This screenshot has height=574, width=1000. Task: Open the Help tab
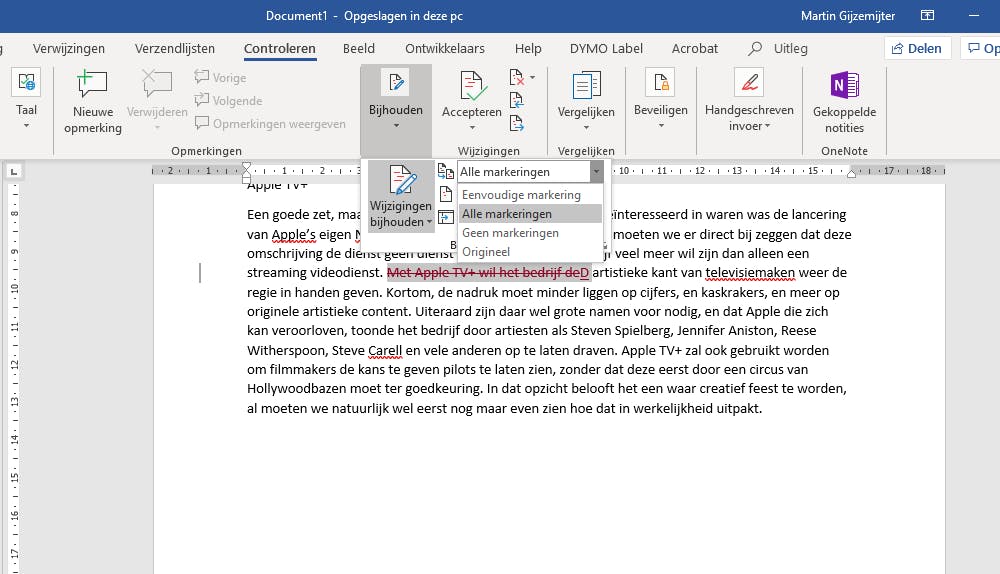click(528, 48)
